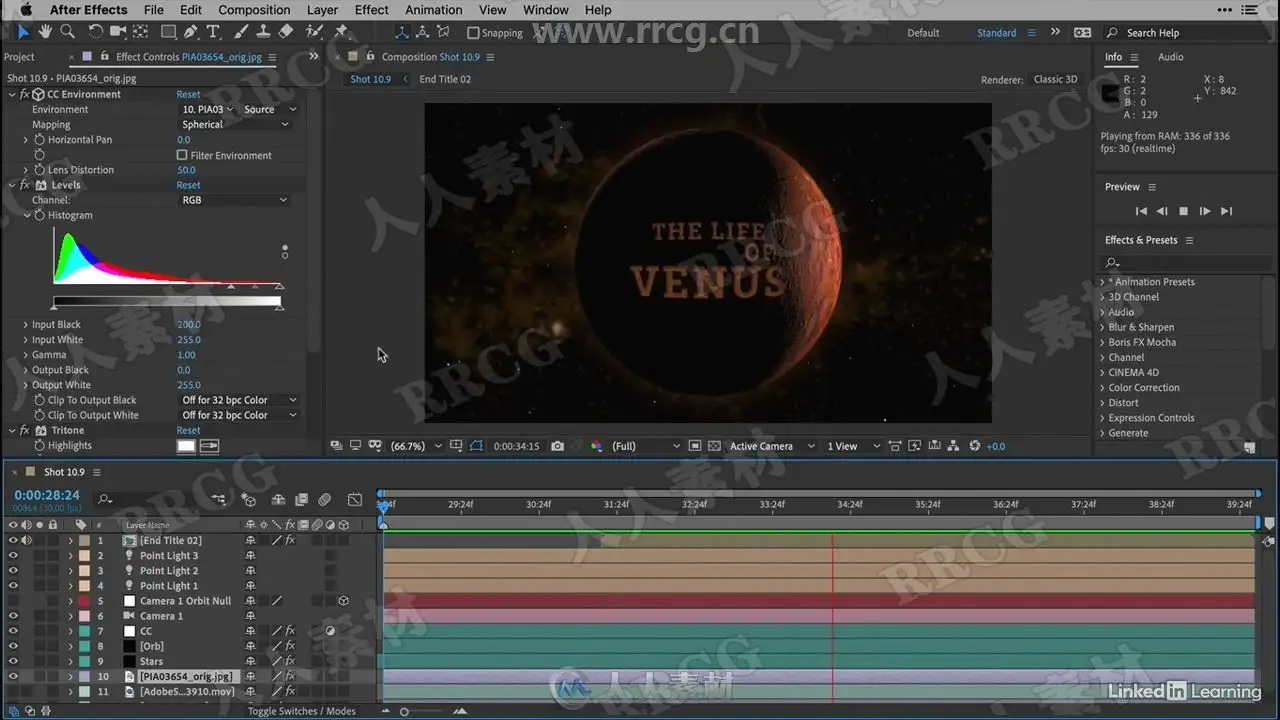Image resolution: width=1280 pixels, height=720 pixels.
Task: Reset the Levels effect
Action: (188, 185)
